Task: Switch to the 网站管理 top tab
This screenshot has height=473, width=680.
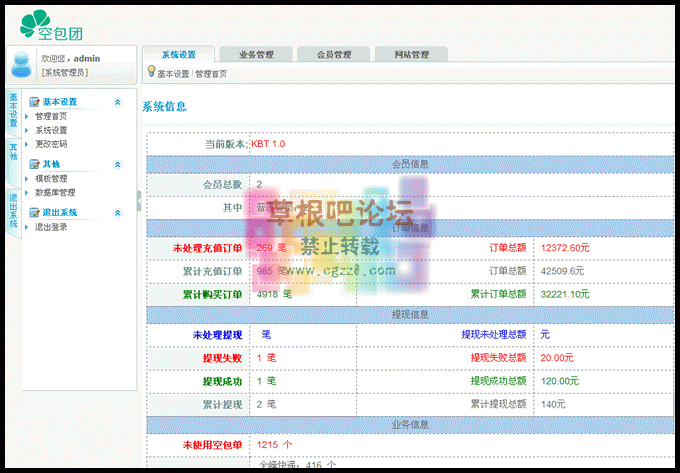Action: pos(412,55)
